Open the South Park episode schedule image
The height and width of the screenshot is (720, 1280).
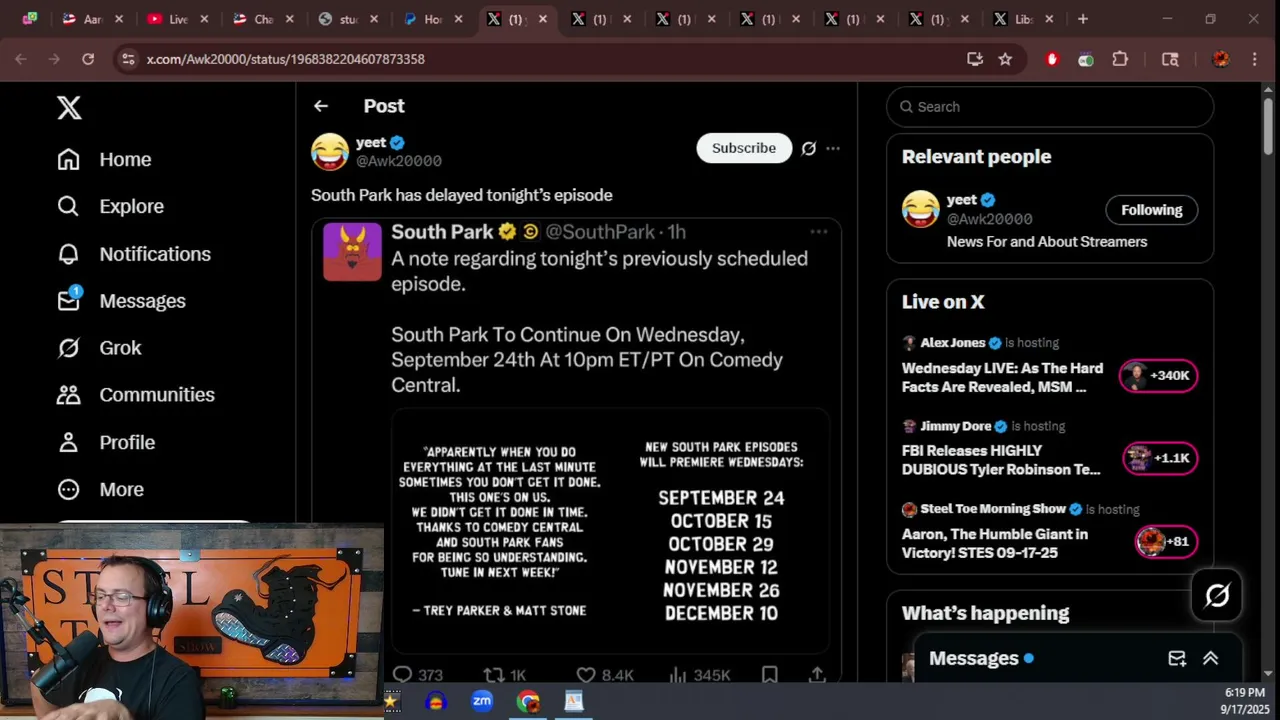pyautogui.click(x=610, y=530)
